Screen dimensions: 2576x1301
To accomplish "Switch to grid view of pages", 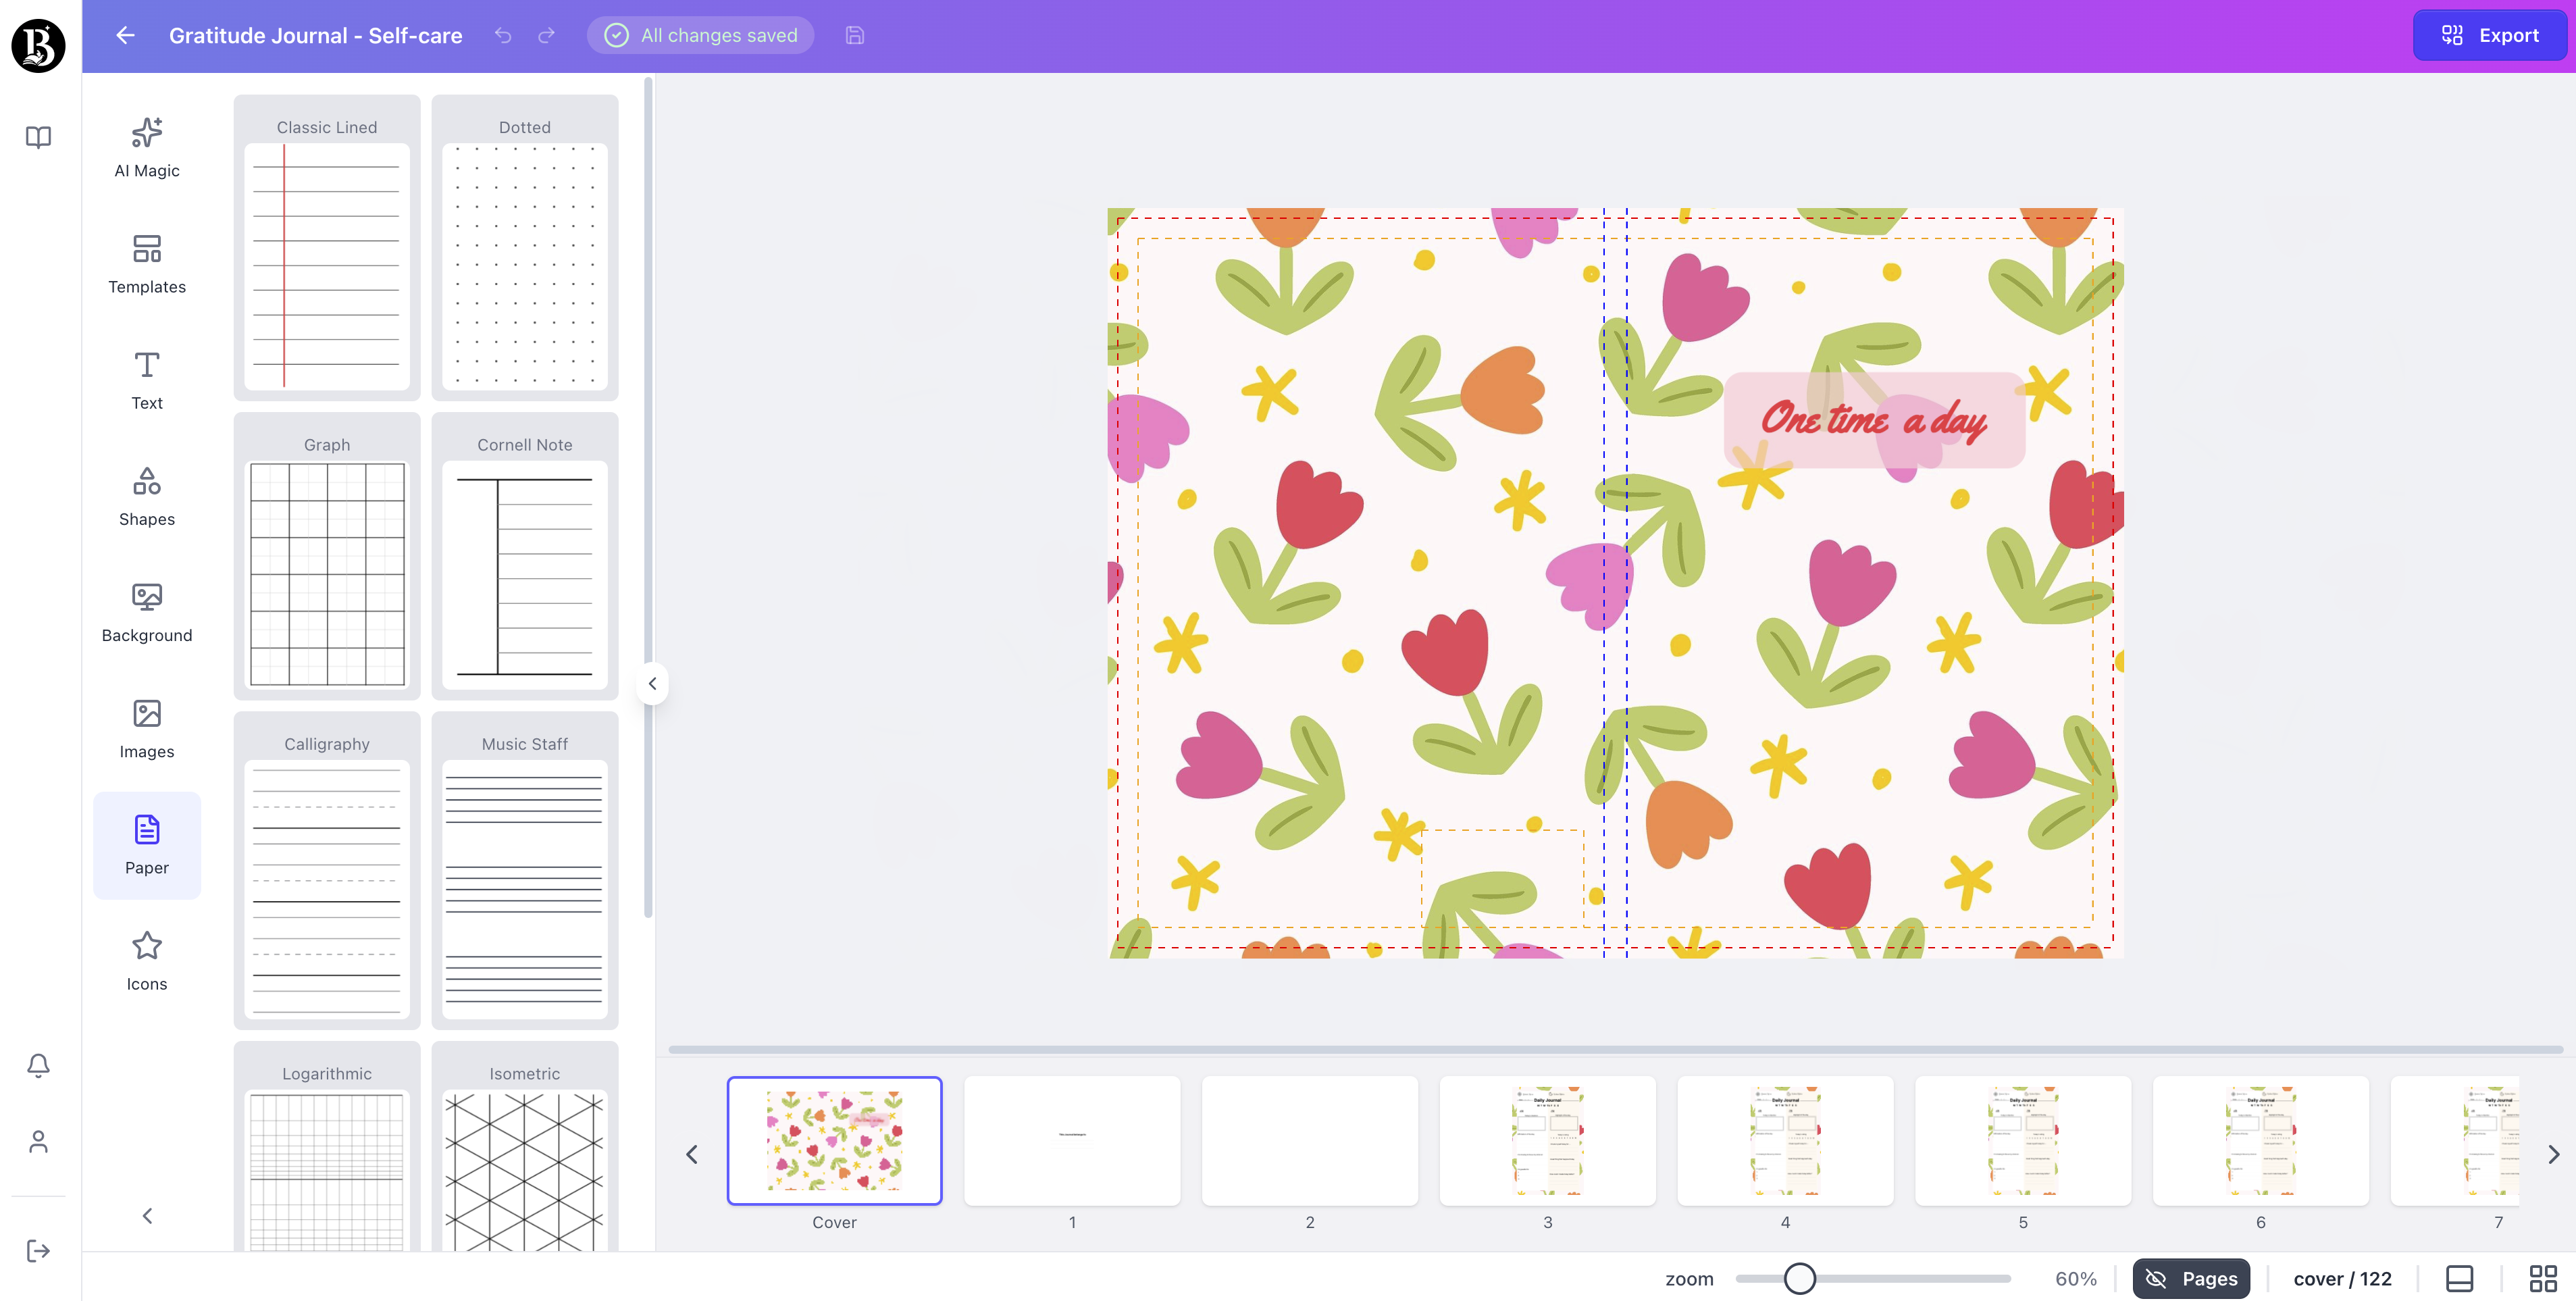I will [x=2542, y=1277].
